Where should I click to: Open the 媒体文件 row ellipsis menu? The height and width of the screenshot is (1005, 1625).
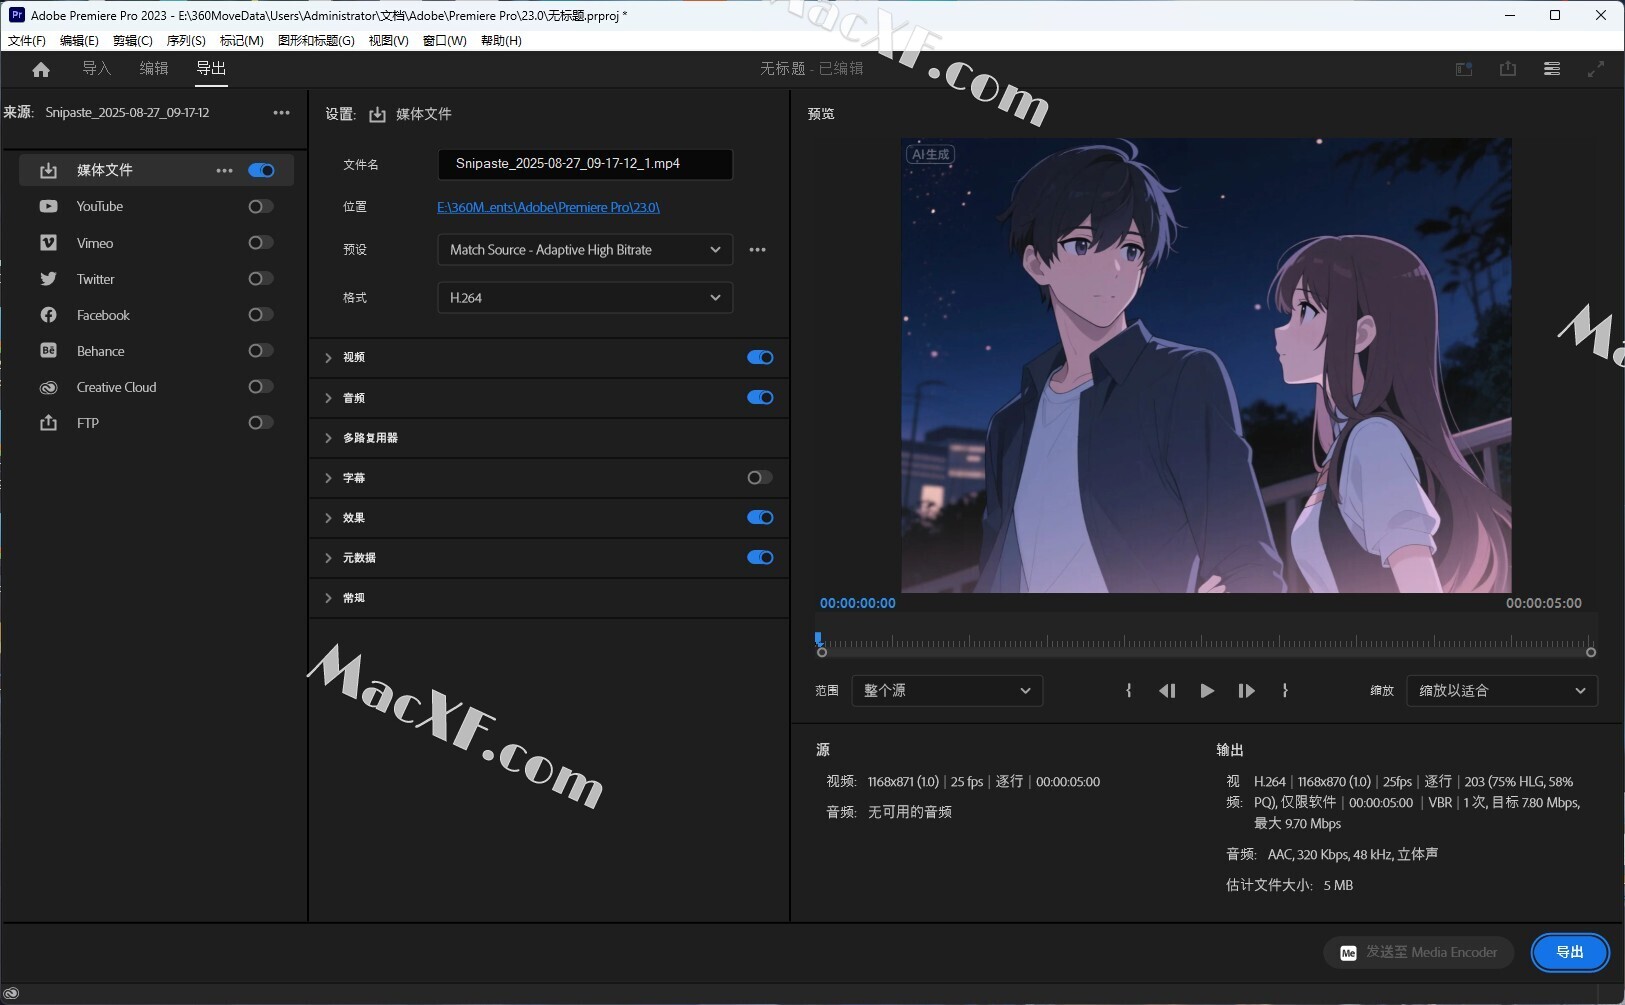tap(225, 170)
